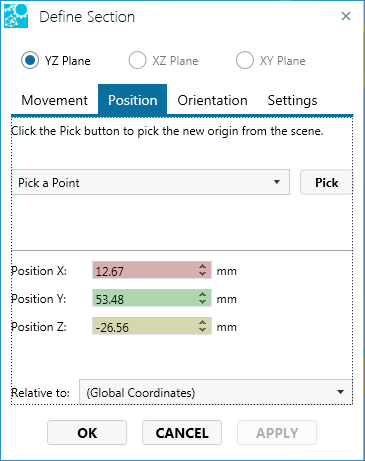This screenshot has height=461, width=365.
Task: Select the YZ Plane radio button
Action: point(30,61)
